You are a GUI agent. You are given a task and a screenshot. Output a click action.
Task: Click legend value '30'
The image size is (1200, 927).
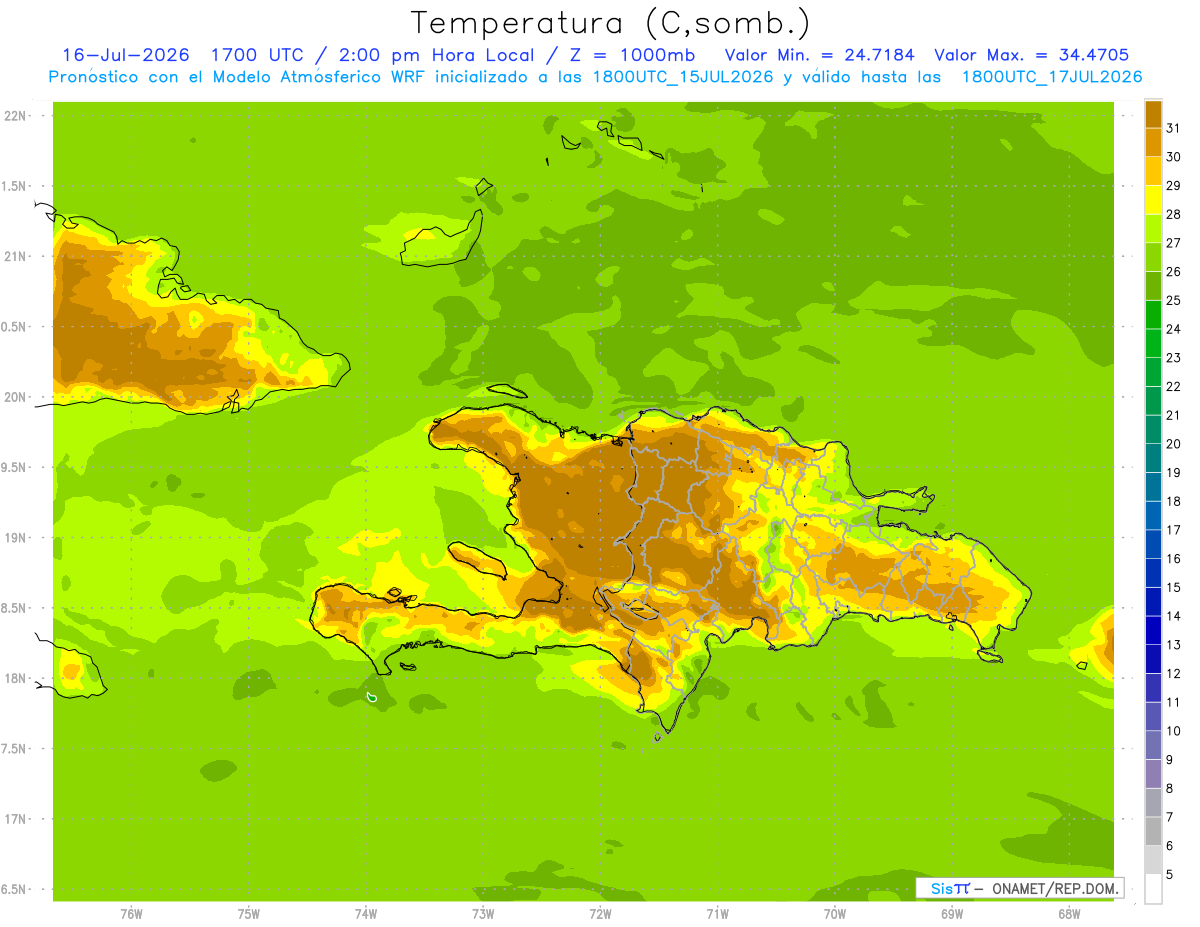point(1174,157)
